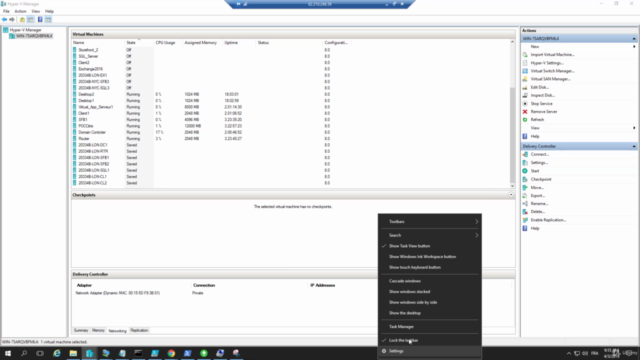
Task: Click the Checkpoint icon in Actions pane
Action: (x=525, y=179)
